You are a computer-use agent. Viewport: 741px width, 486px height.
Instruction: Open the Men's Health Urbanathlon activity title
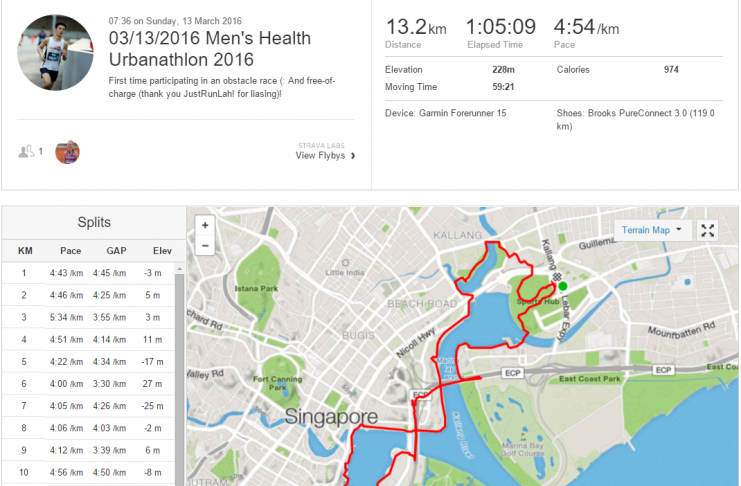pyautogui.click(x=210, y=49)
